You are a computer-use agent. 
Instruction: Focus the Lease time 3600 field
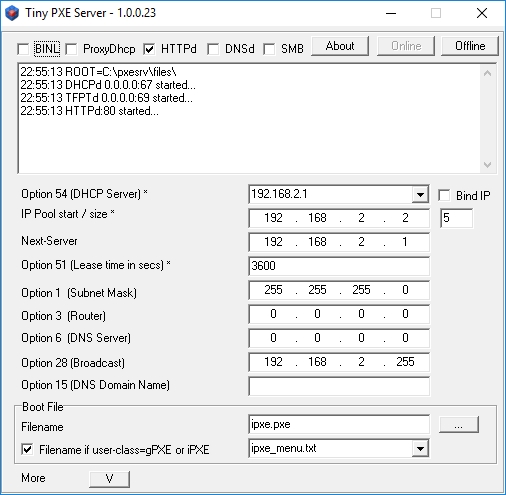(339, 266)
